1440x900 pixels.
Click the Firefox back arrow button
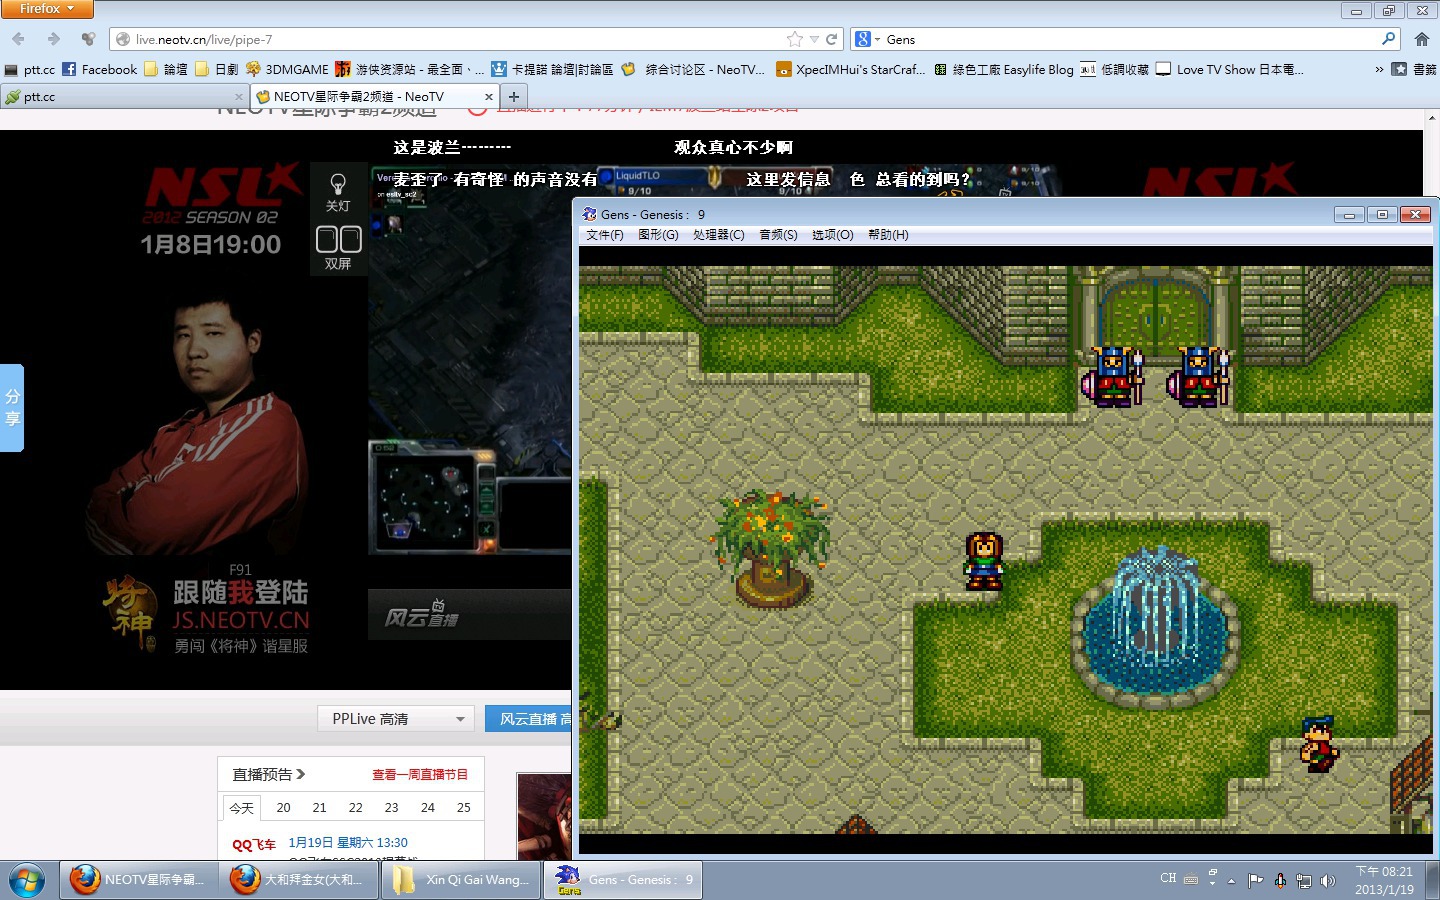coord(19,39)
